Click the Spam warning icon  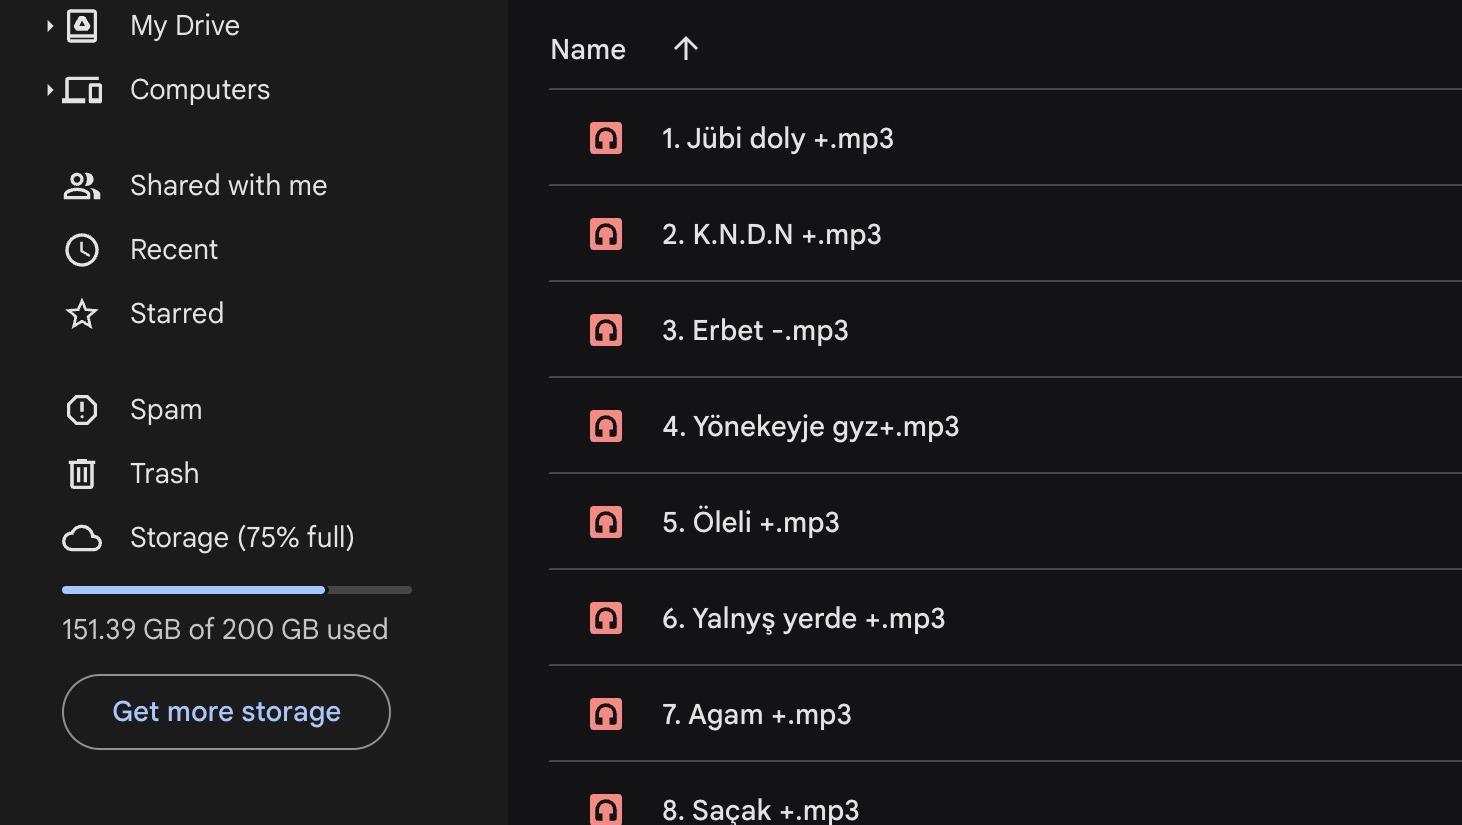click(82, 410)
